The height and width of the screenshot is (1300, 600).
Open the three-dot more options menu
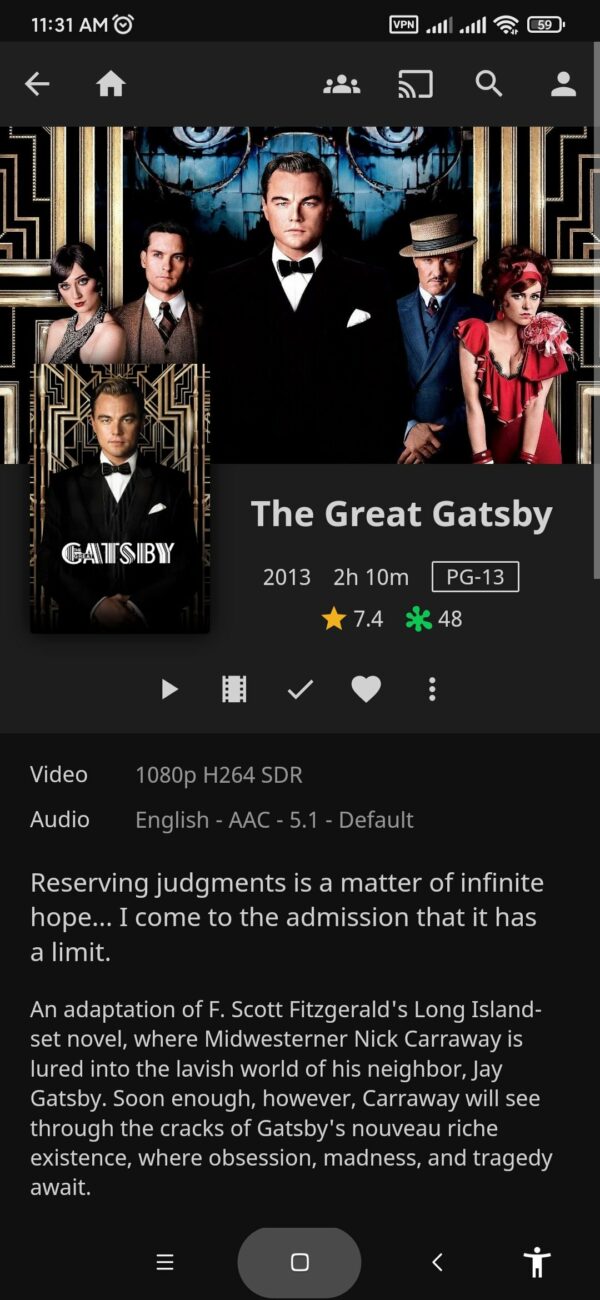[x=432, y=689]
